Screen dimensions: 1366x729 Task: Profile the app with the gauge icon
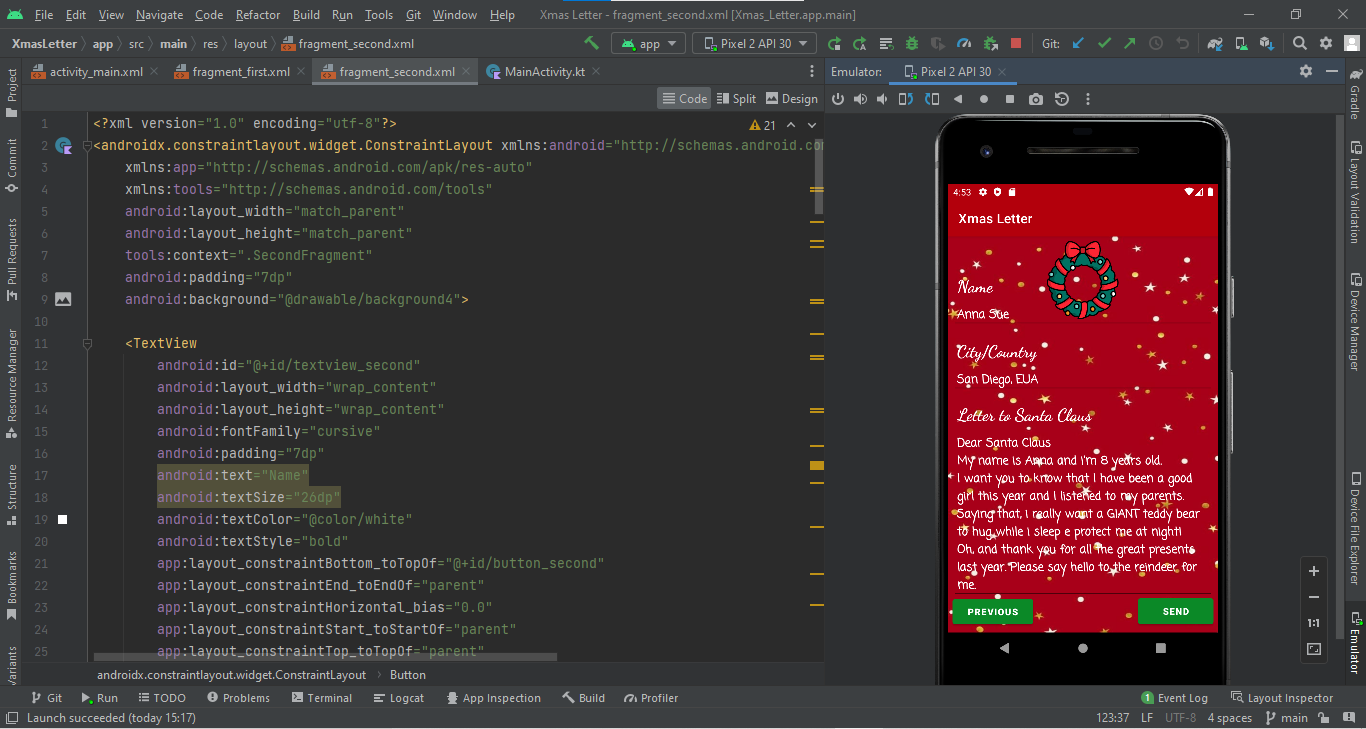[963, 43]
